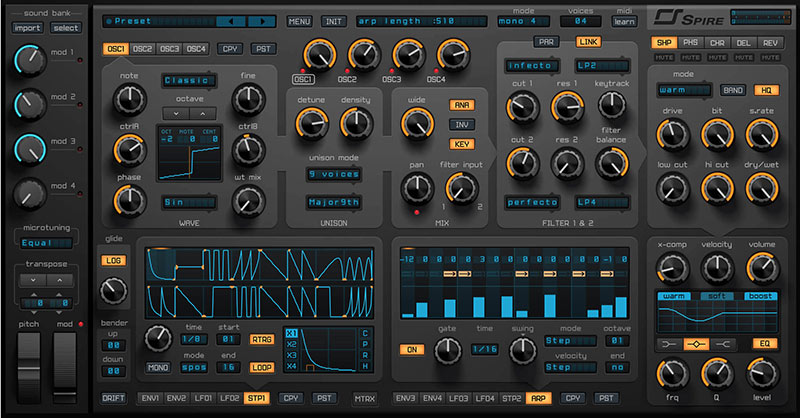Switch to the LFO1 tab
Screen dimensions: 800x418
point(203,398)
